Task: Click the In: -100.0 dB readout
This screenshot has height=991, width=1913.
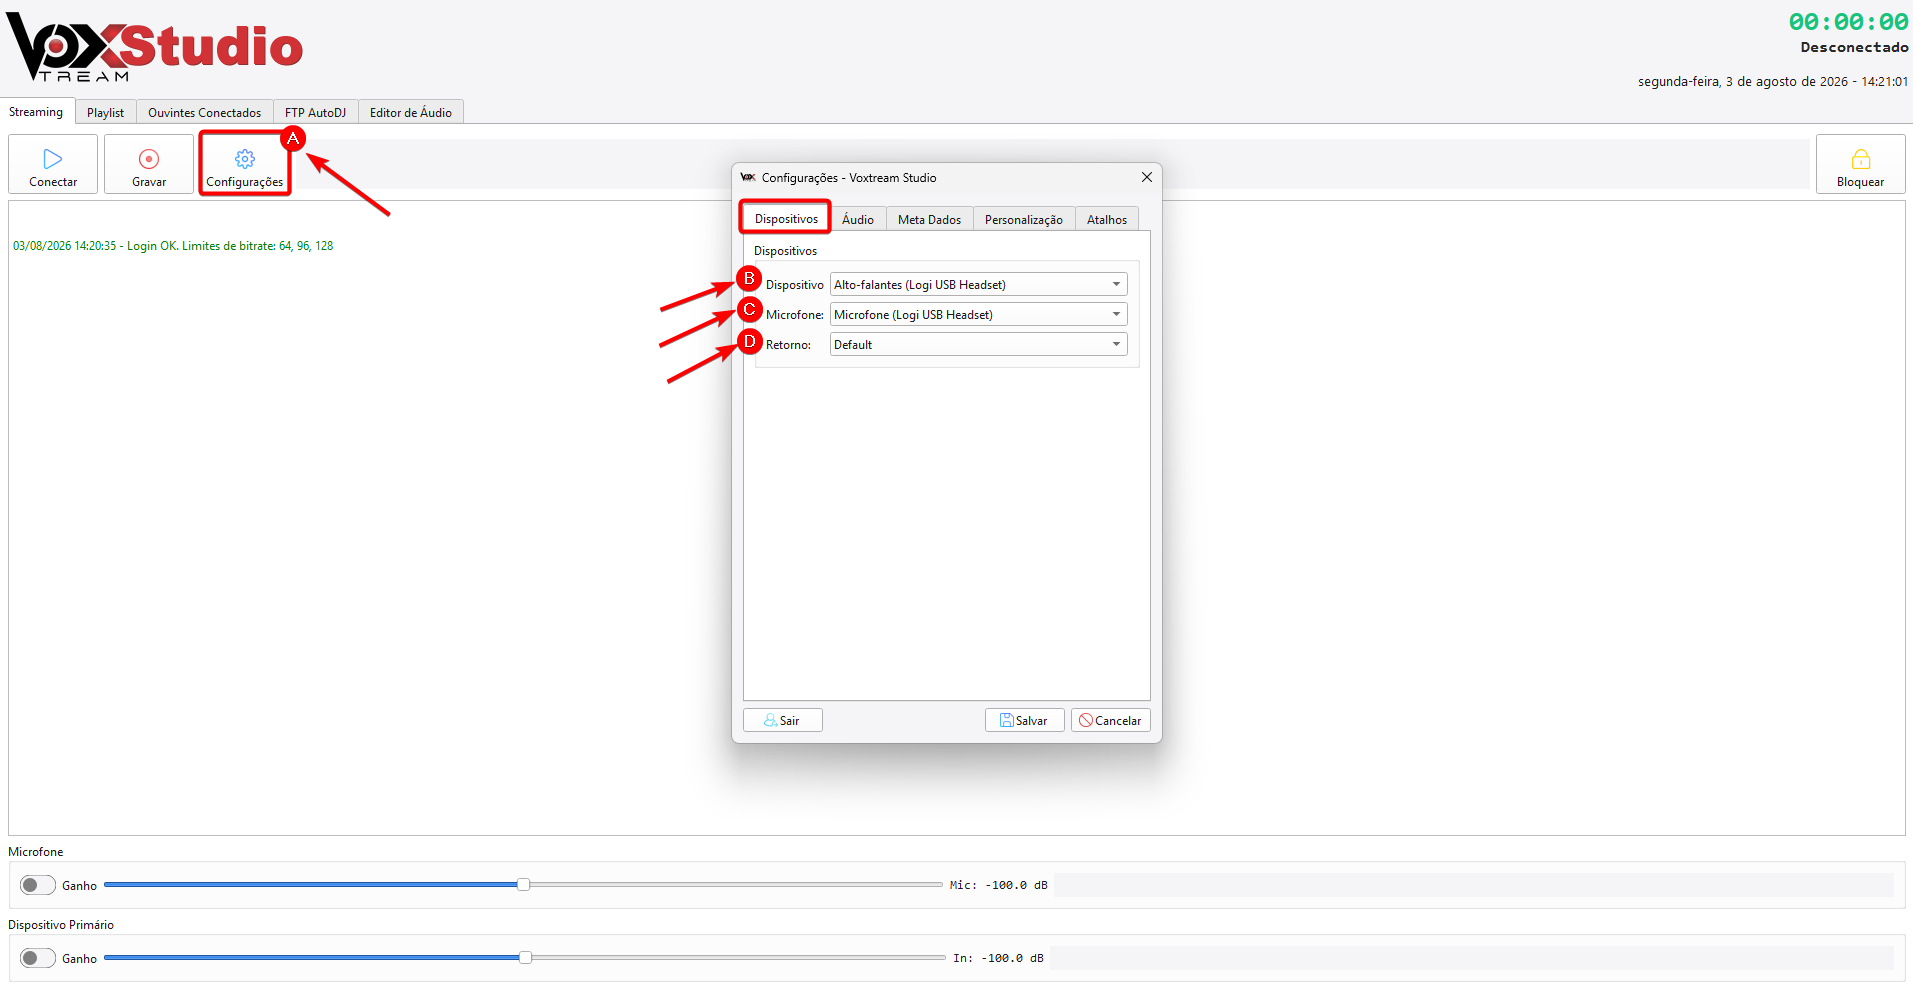Action: (x=998, y=958)
